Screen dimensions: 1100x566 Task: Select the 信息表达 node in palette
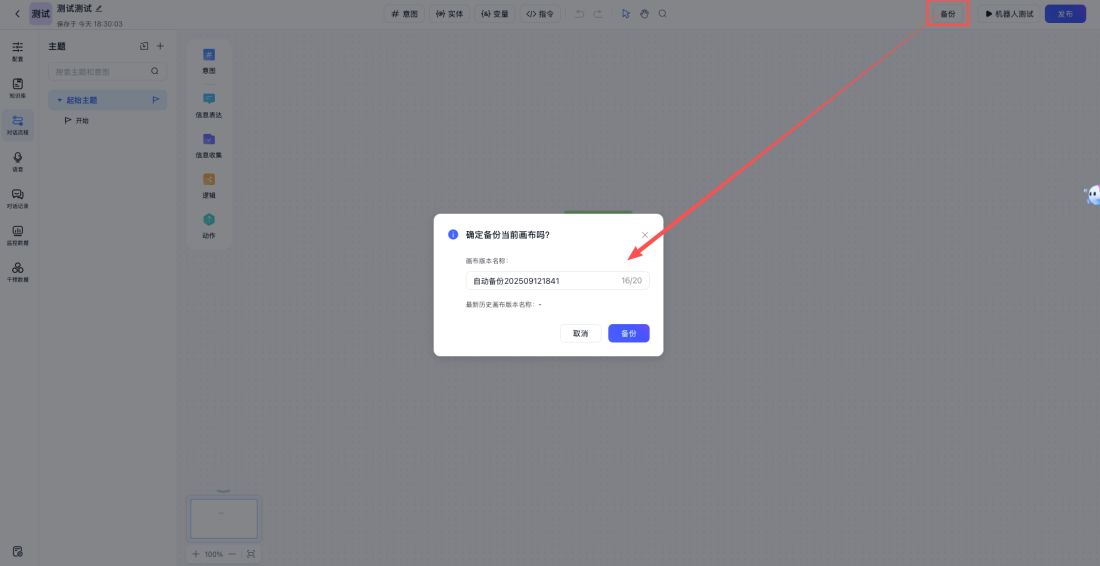(209, 105)
